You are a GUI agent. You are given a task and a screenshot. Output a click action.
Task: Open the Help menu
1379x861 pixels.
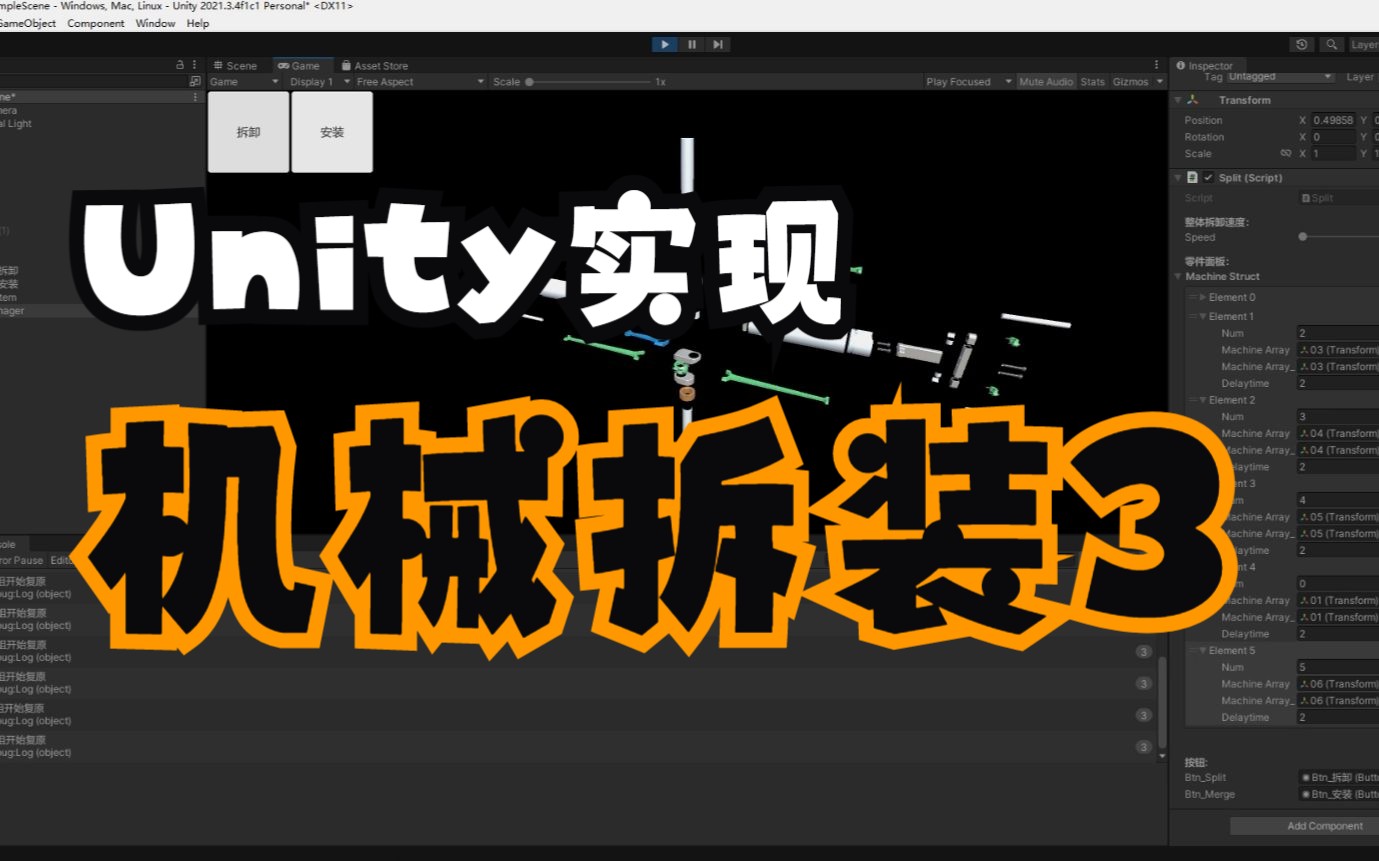click(198, 23)
